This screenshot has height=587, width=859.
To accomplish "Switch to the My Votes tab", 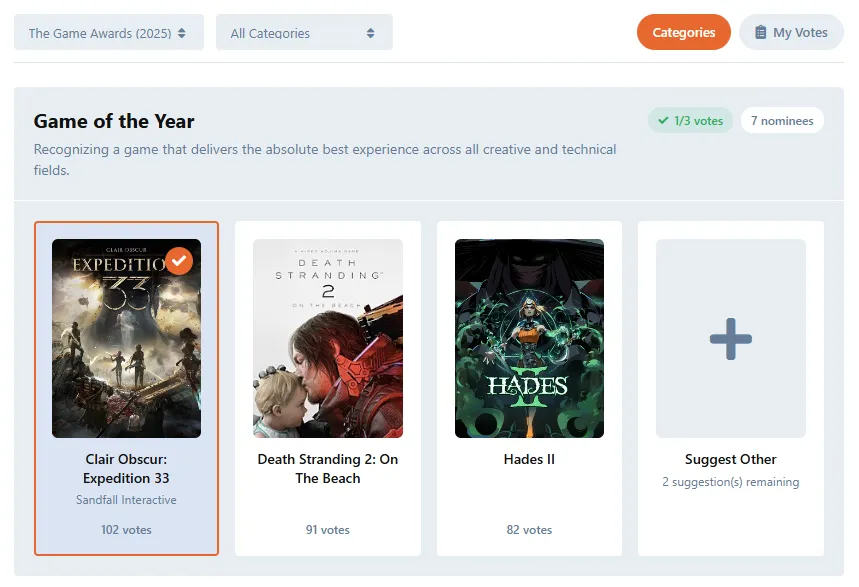I will tap(791, 32).
